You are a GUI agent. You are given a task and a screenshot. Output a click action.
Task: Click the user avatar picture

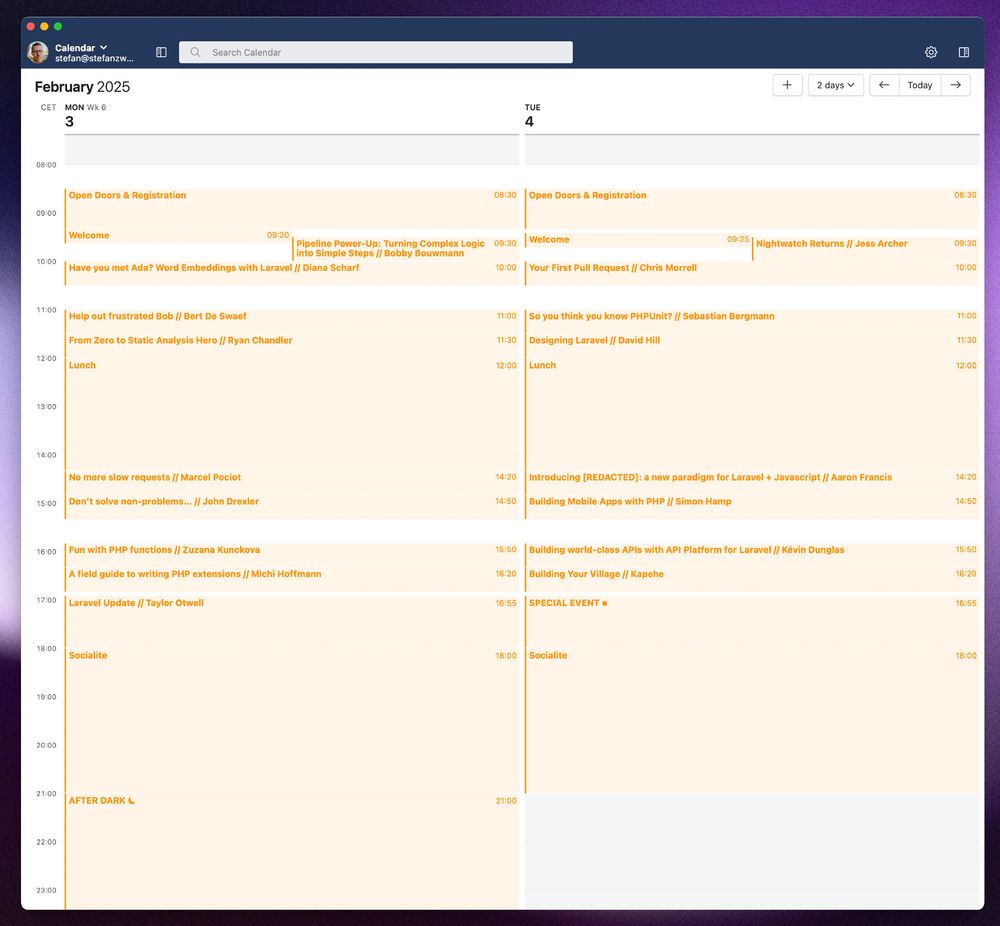point(38,52)
